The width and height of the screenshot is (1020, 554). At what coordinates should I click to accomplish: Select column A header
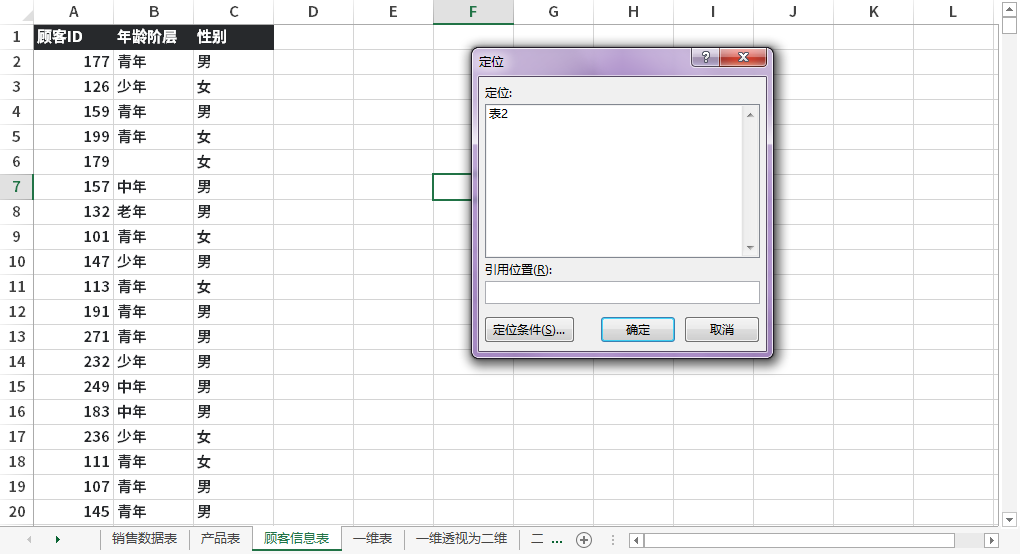74,12
